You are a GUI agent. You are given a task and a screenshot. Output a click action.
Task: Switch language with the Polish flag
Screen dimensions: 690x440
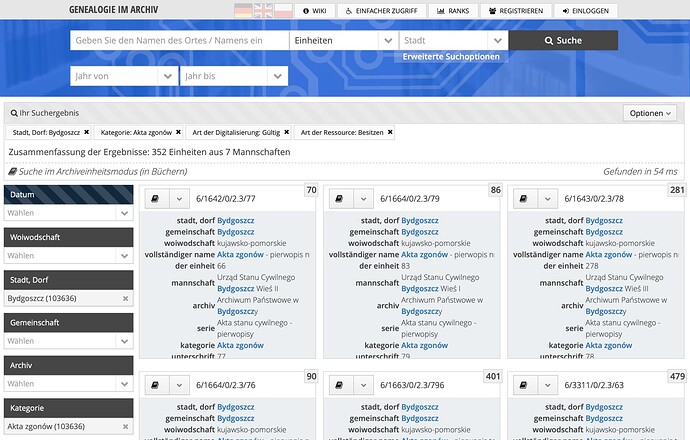[283, 11]
